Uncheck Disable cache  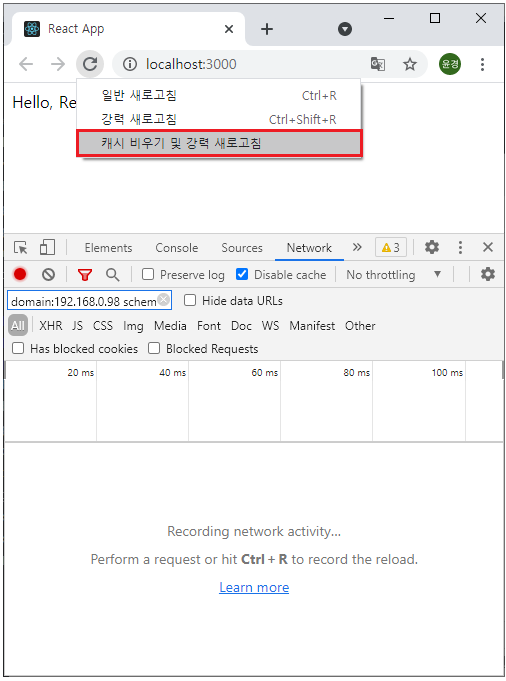(x=242, y=274)
